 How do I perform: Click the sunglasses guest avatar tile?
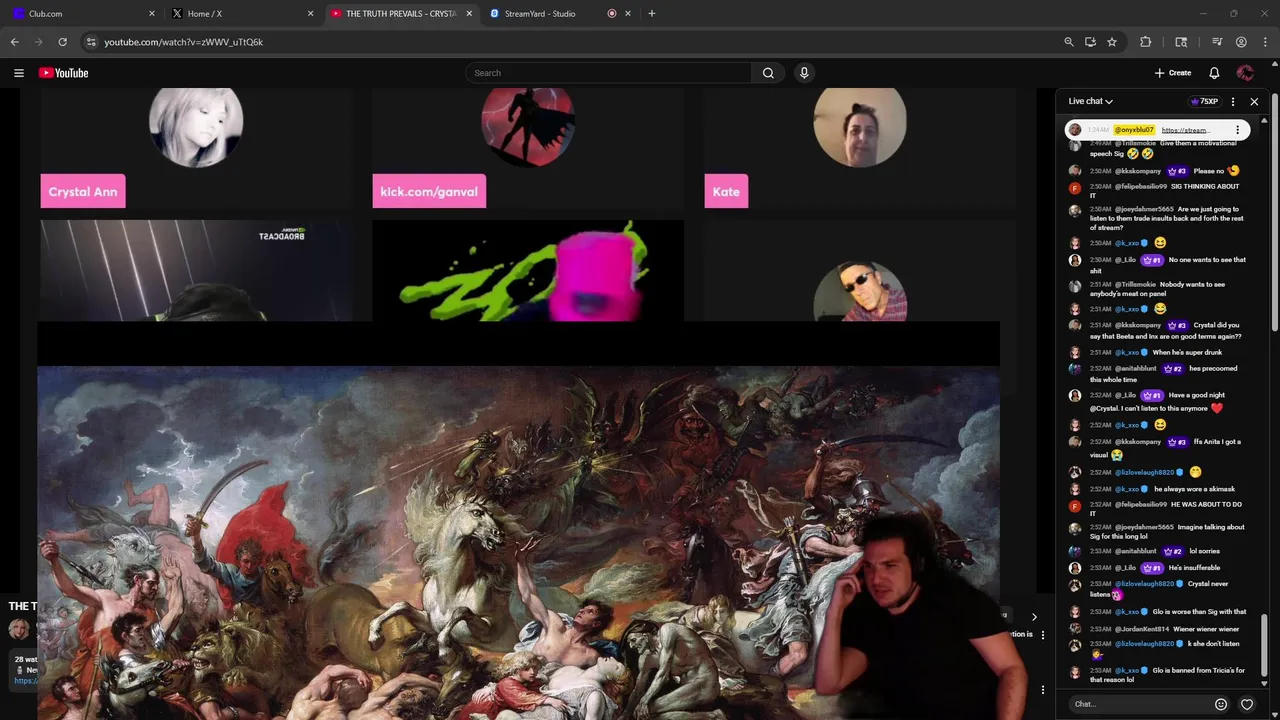click(860, 292)
